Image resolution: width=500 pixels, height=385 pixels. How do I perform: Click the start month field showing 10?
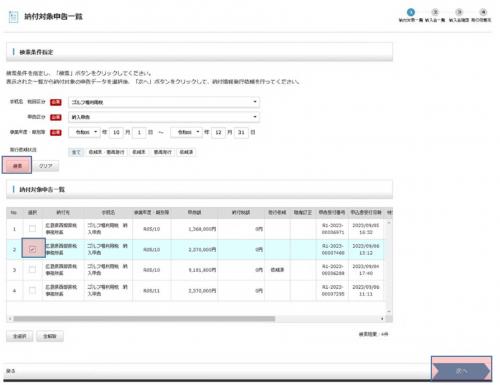116,132
